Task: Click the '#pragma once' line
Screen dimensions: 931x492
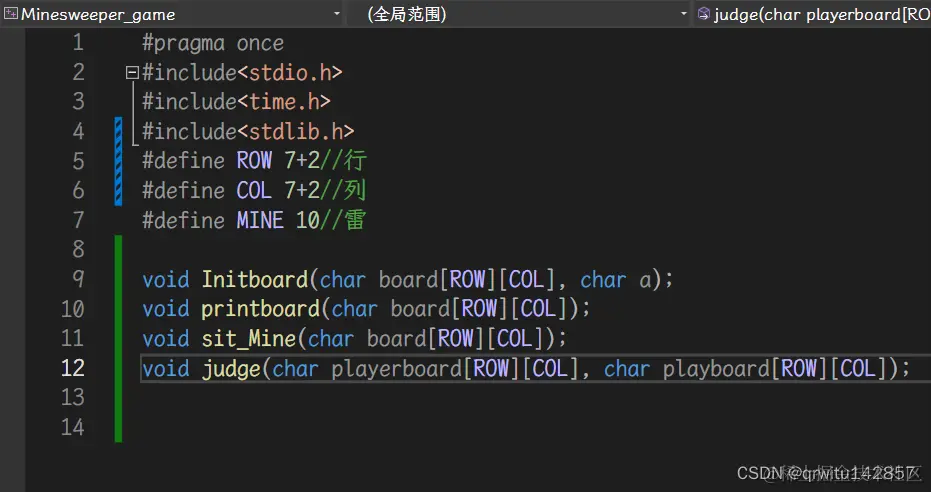Action: tap(213, 43)
